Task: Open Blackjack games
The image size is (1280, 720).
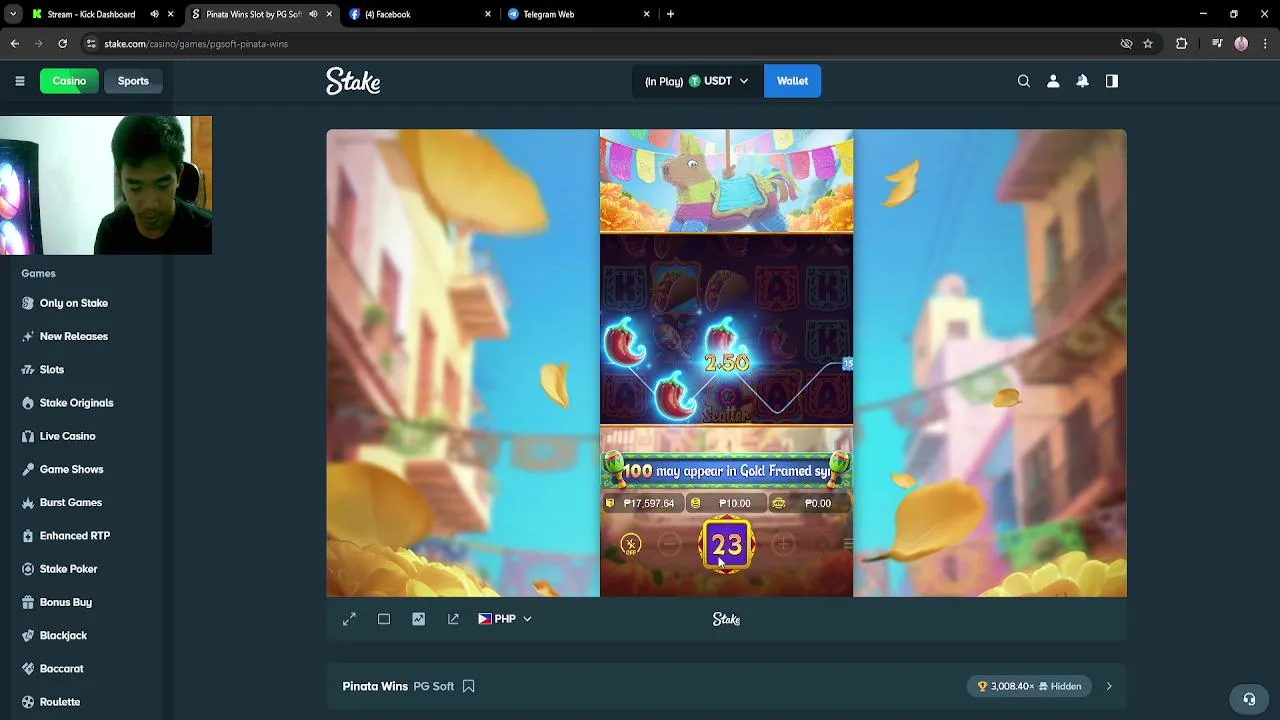Action: click(63, 635)
